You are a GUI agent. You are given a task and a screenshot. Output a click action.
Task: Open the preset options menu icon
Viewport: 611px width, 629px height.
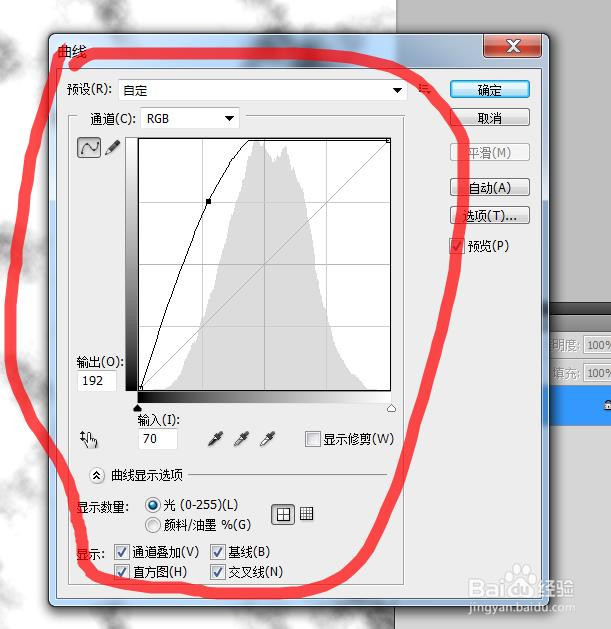point(424,88)
